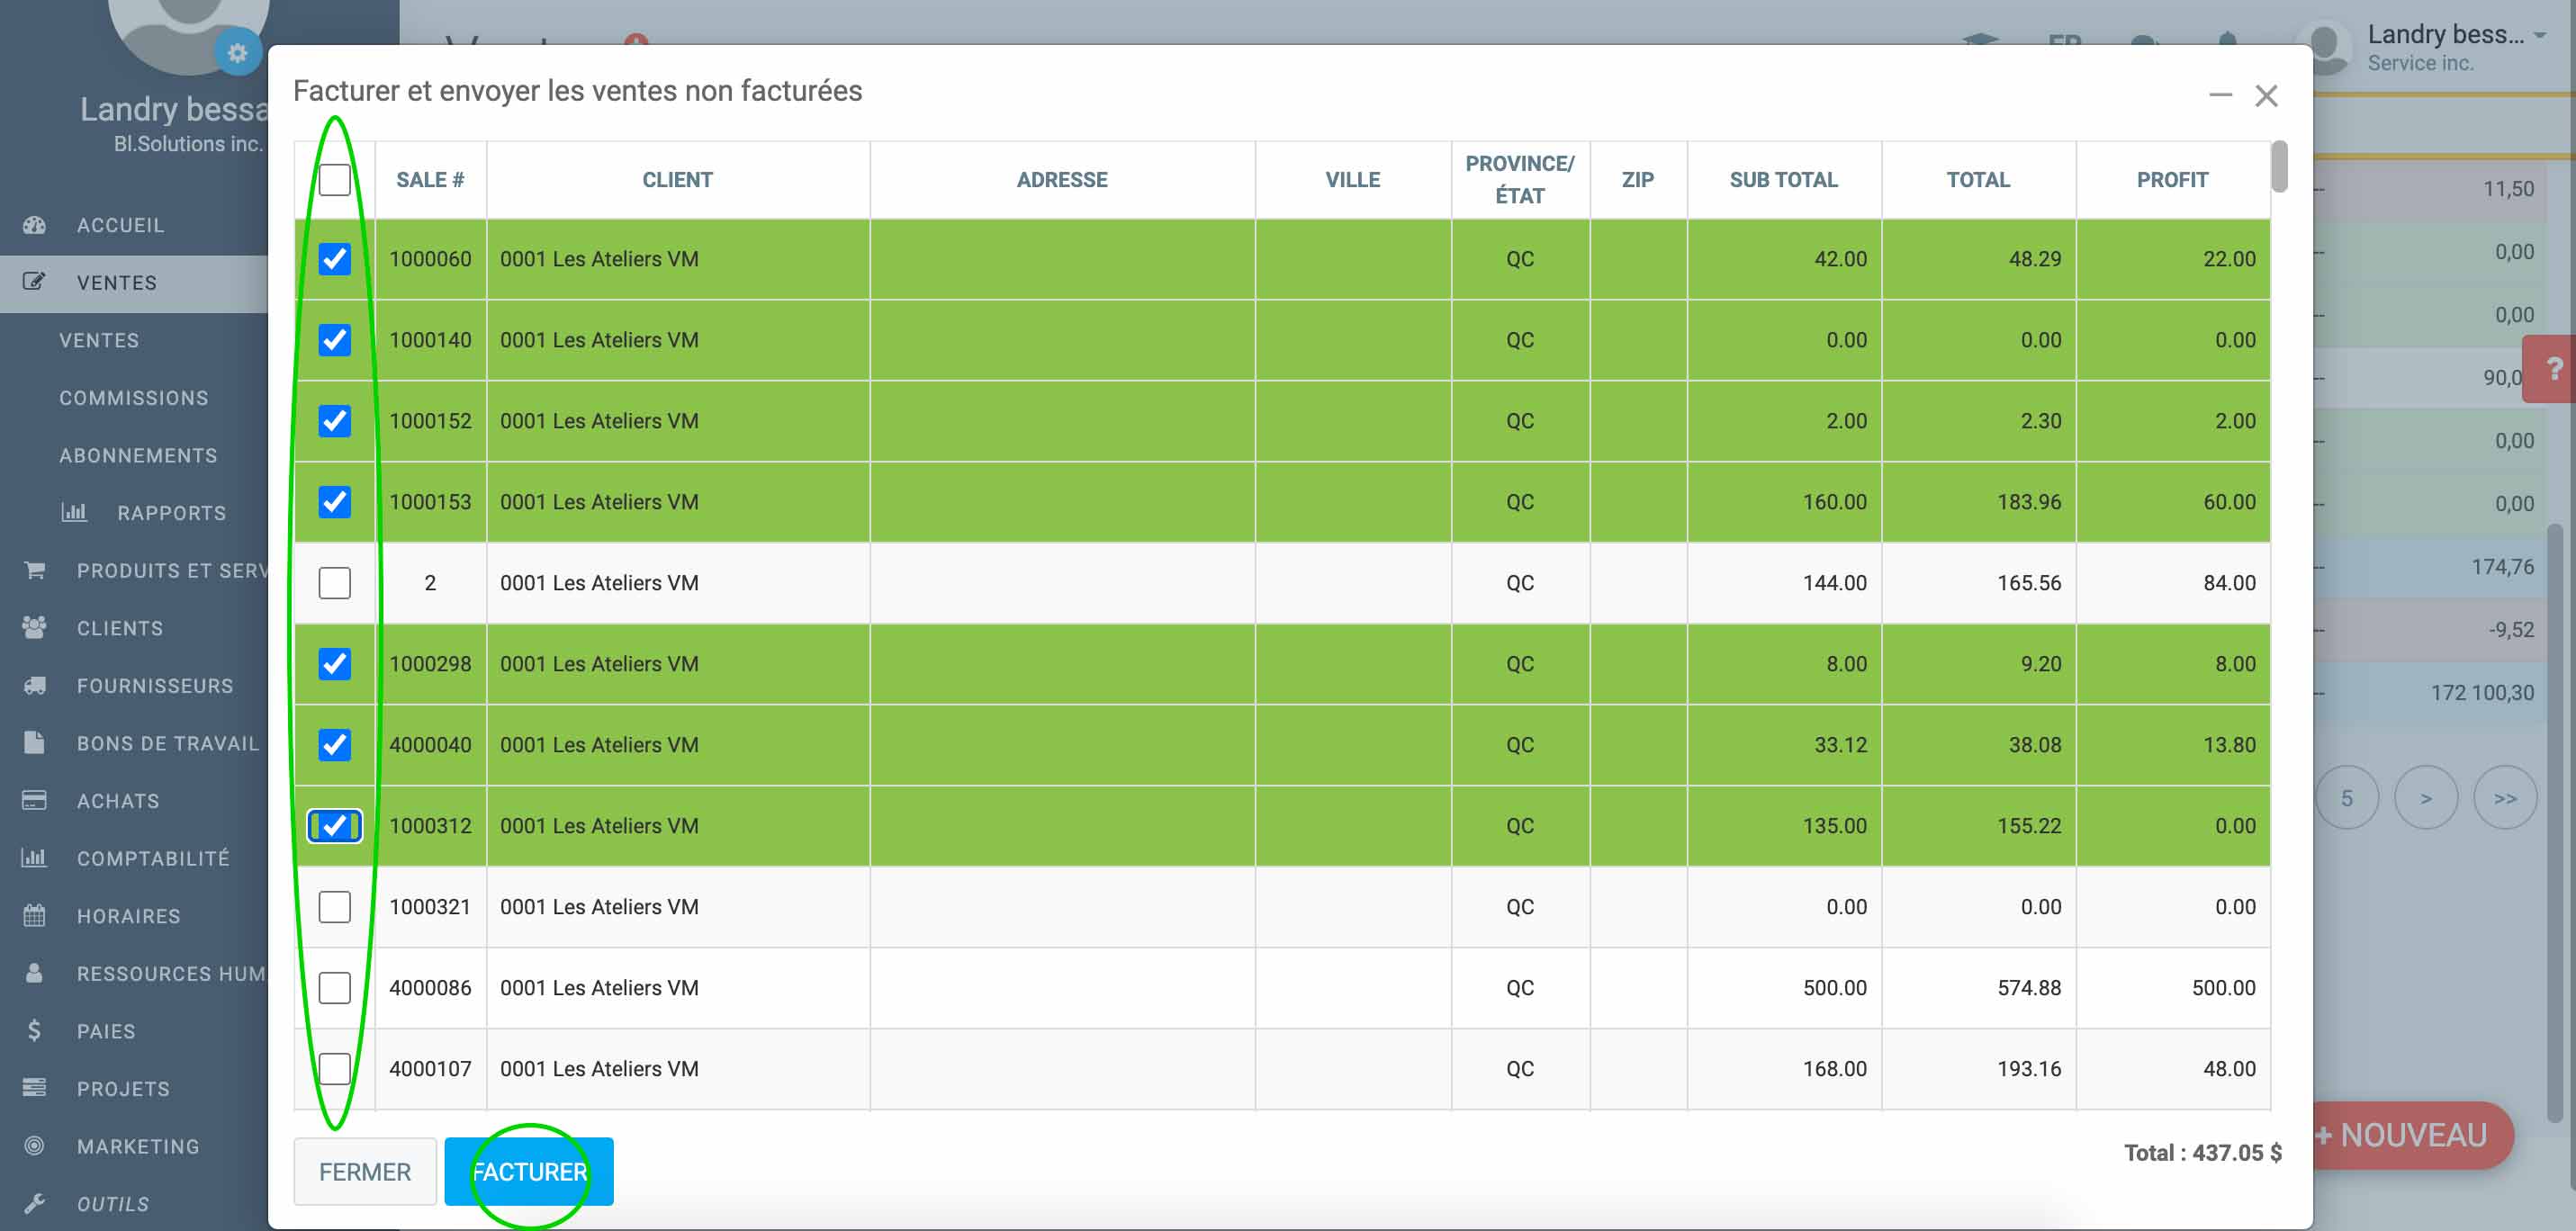Open the Landry bess... user dropdown
This screenshot has height=1231, width=2576.
[x=2454, y=36]
